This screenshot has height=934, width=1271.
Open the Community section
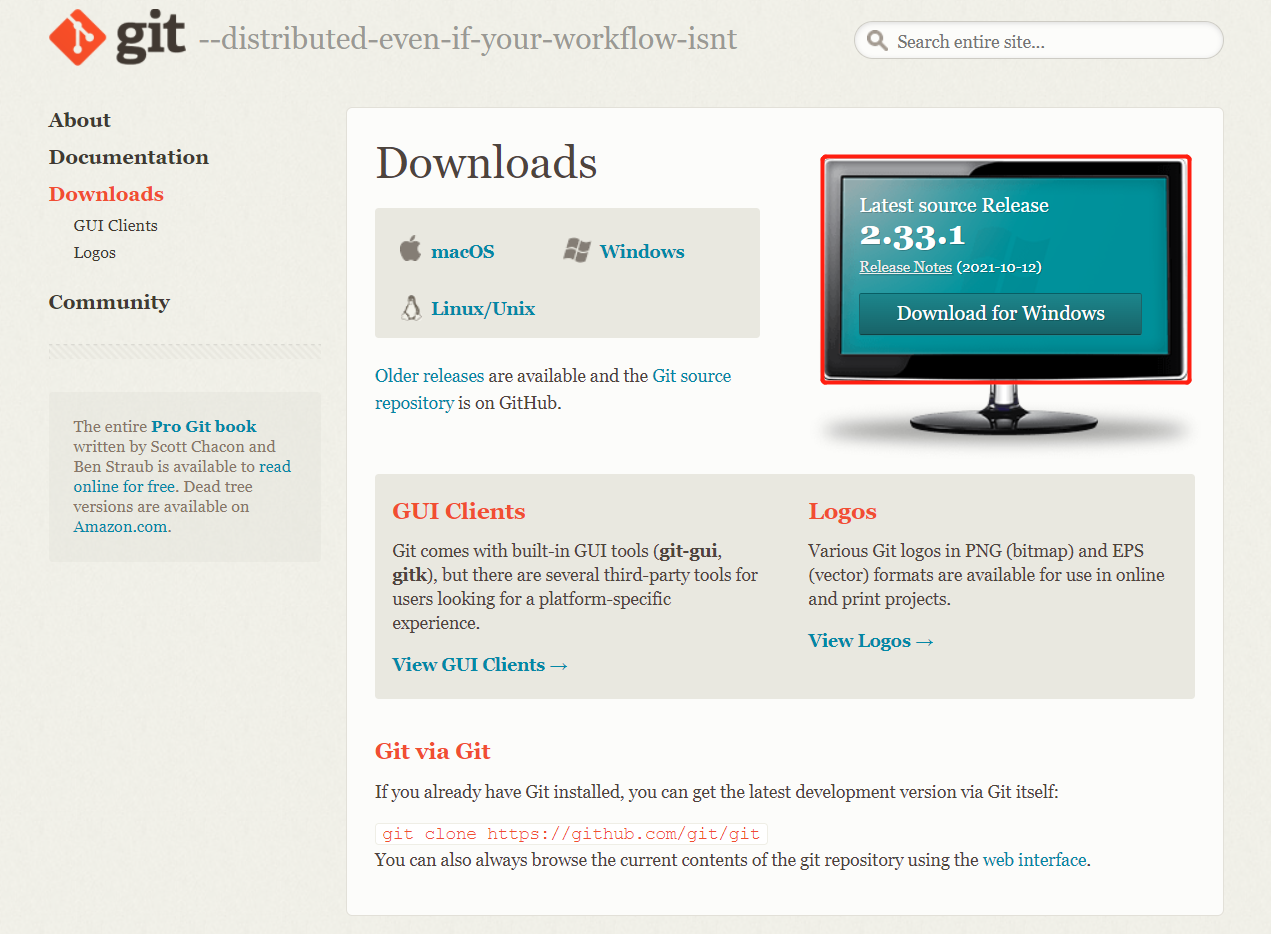(109, 302)
